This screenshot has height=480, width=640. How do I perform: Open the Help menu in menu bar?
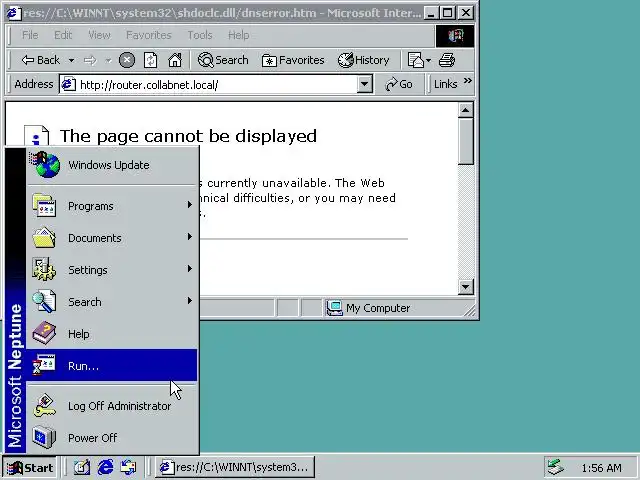[x=238, y=35]
